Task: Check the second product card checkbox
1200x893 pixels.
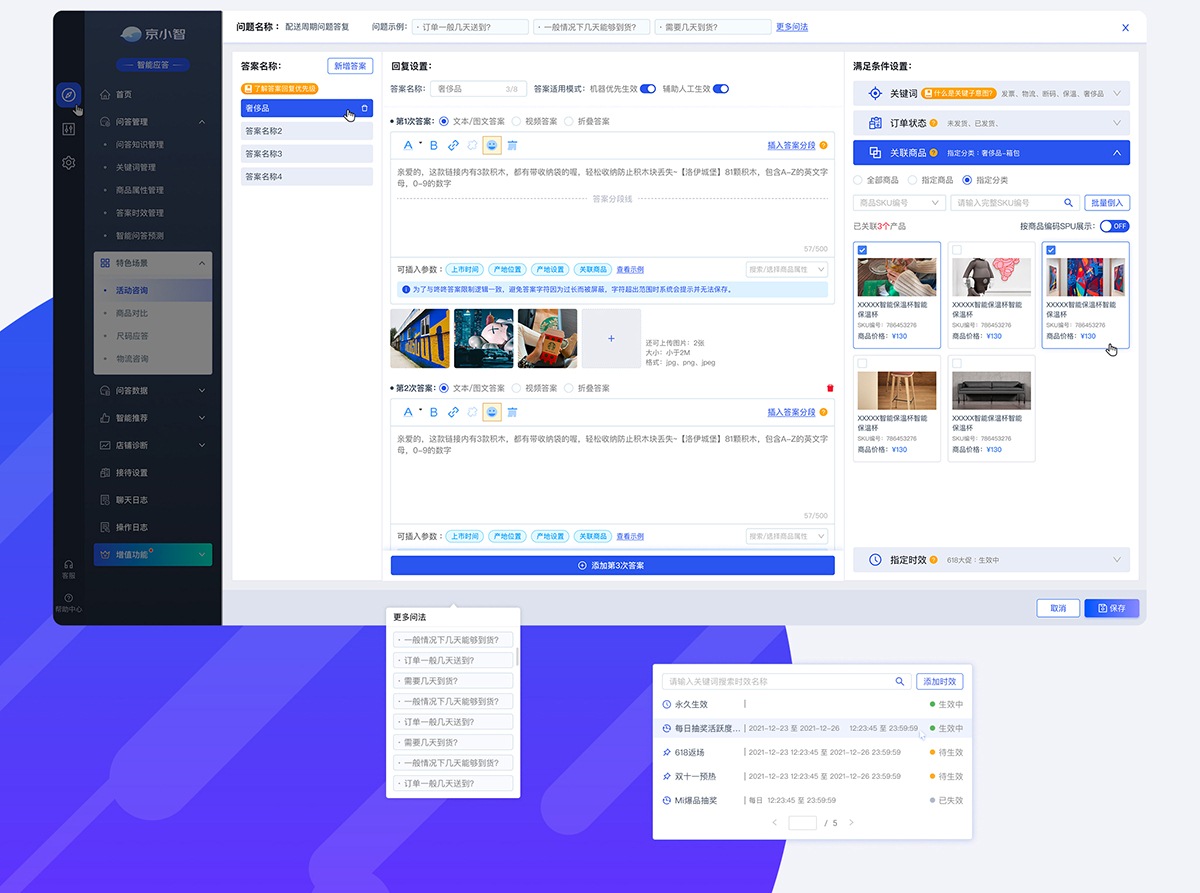Action: [957, 250]
